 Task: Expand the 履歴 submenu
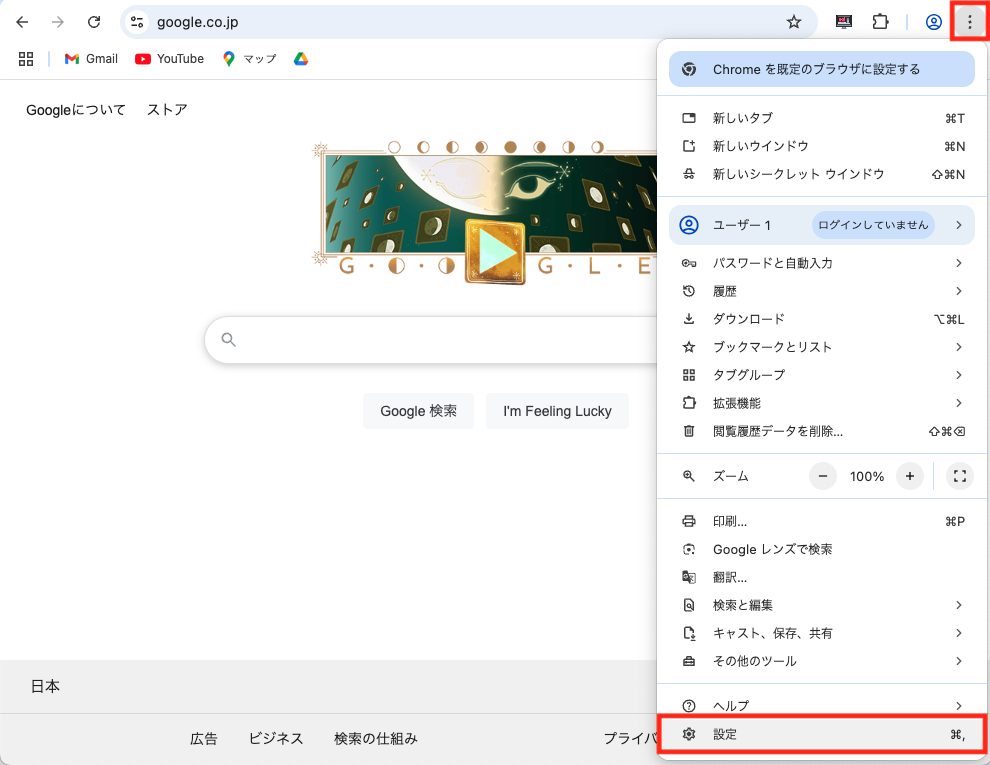pos(821,291)
